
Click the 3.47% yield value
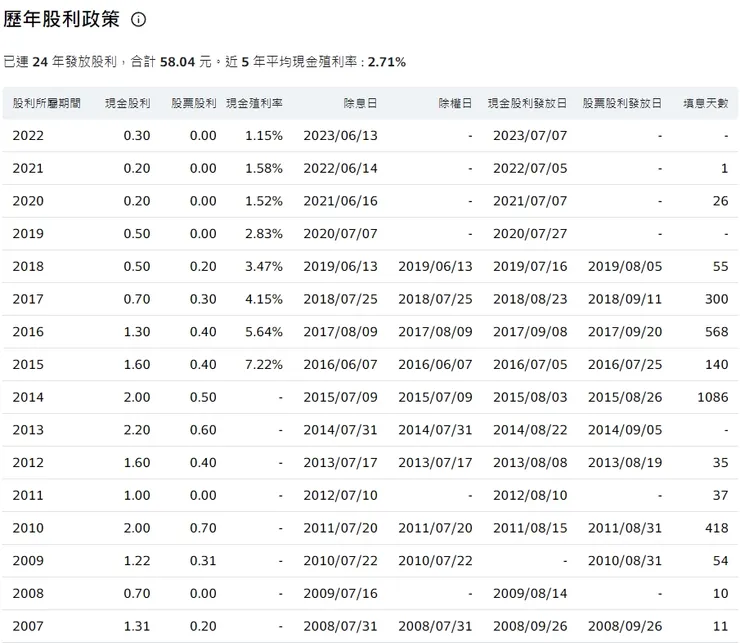264,267
